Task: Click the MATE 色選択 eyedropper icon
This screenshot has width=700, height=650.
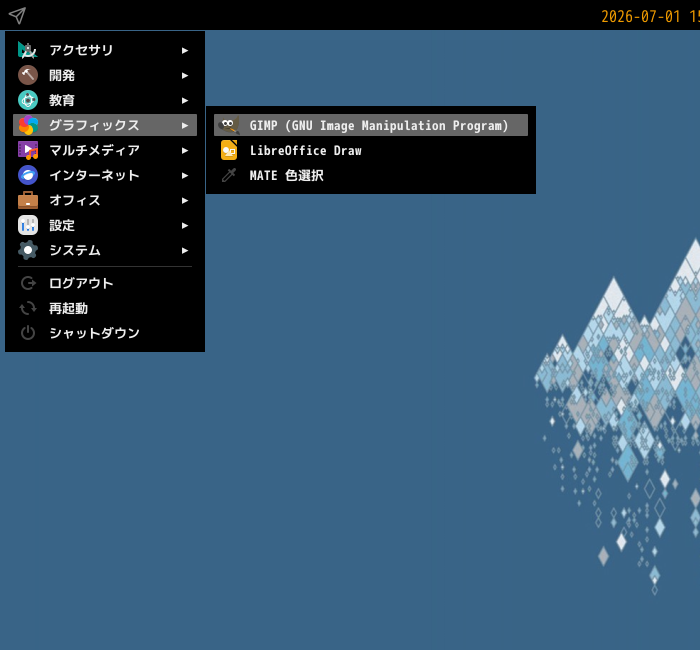Action: click(229, 175)
